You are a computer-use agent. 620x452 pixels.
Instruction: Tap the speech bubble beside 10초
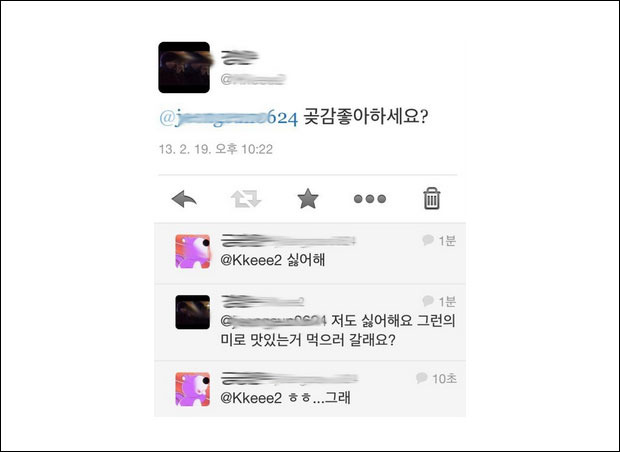(x=422, y=378)
